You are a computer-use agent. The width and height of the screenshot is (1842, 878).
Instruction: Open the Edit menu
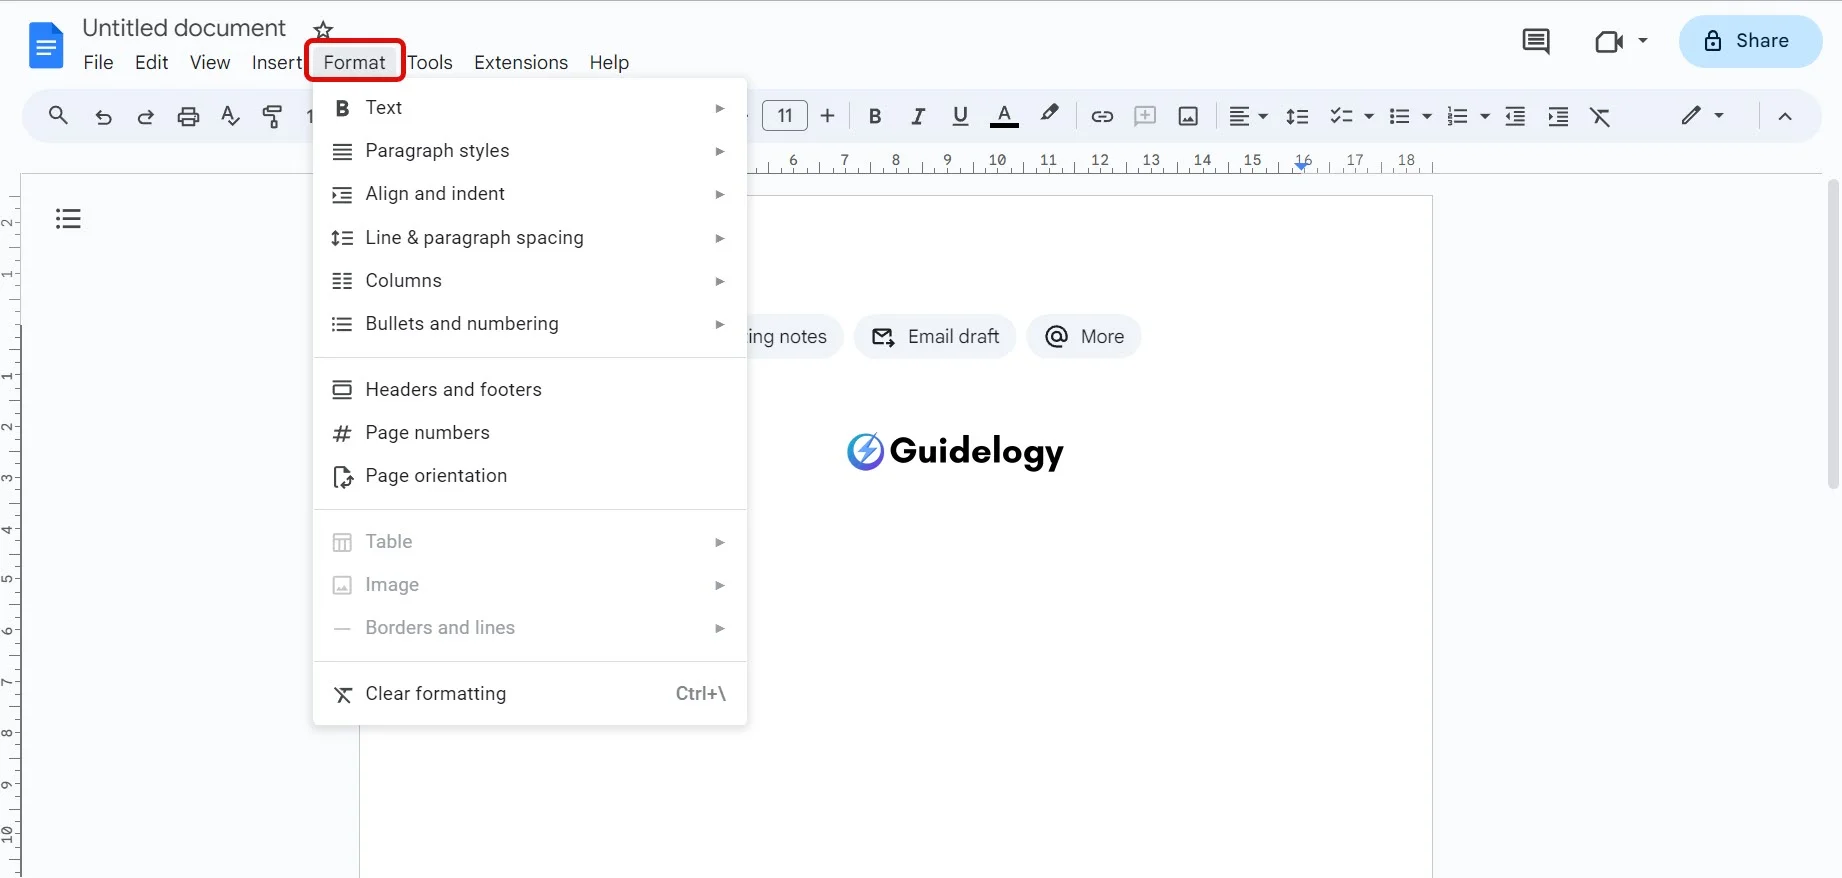pyautogui.click(x=151, y=62)
